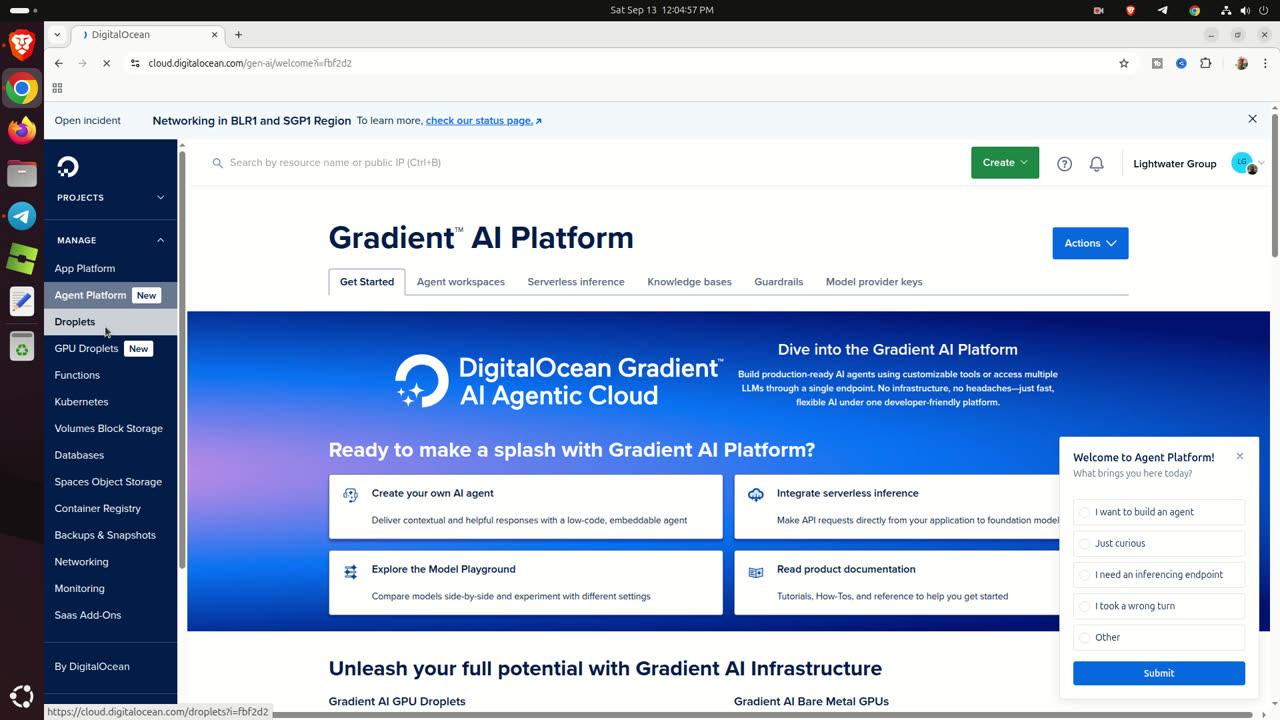
Task: Switch to the Serverless inference tab
Action: click(x=576, y=282)
